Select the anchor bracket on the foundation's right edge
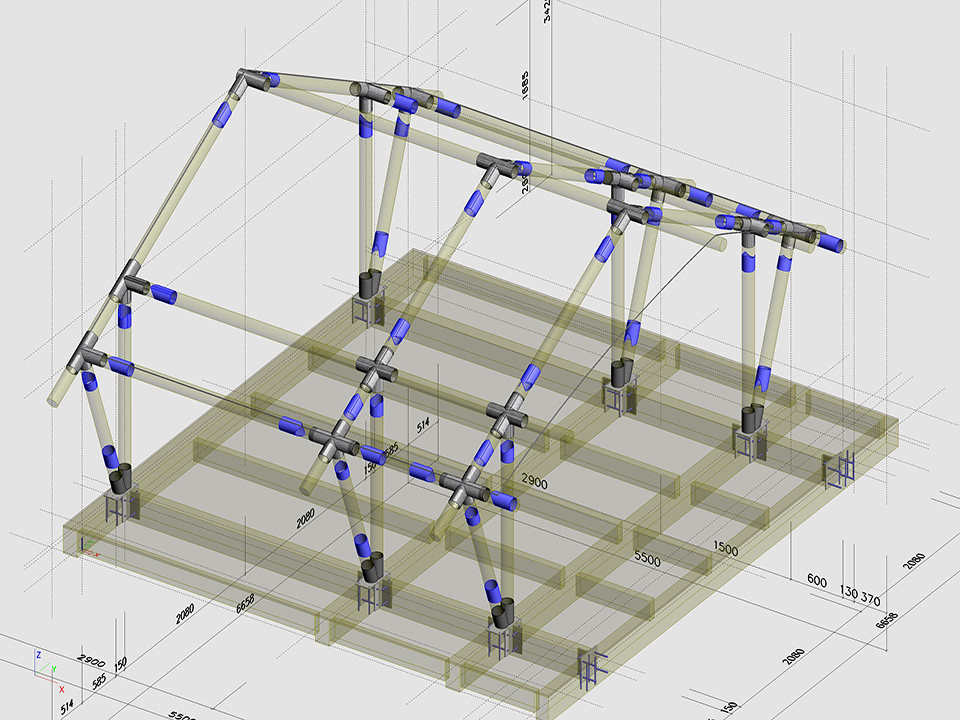This screenshot has width=960, height=720. [839, 468]
